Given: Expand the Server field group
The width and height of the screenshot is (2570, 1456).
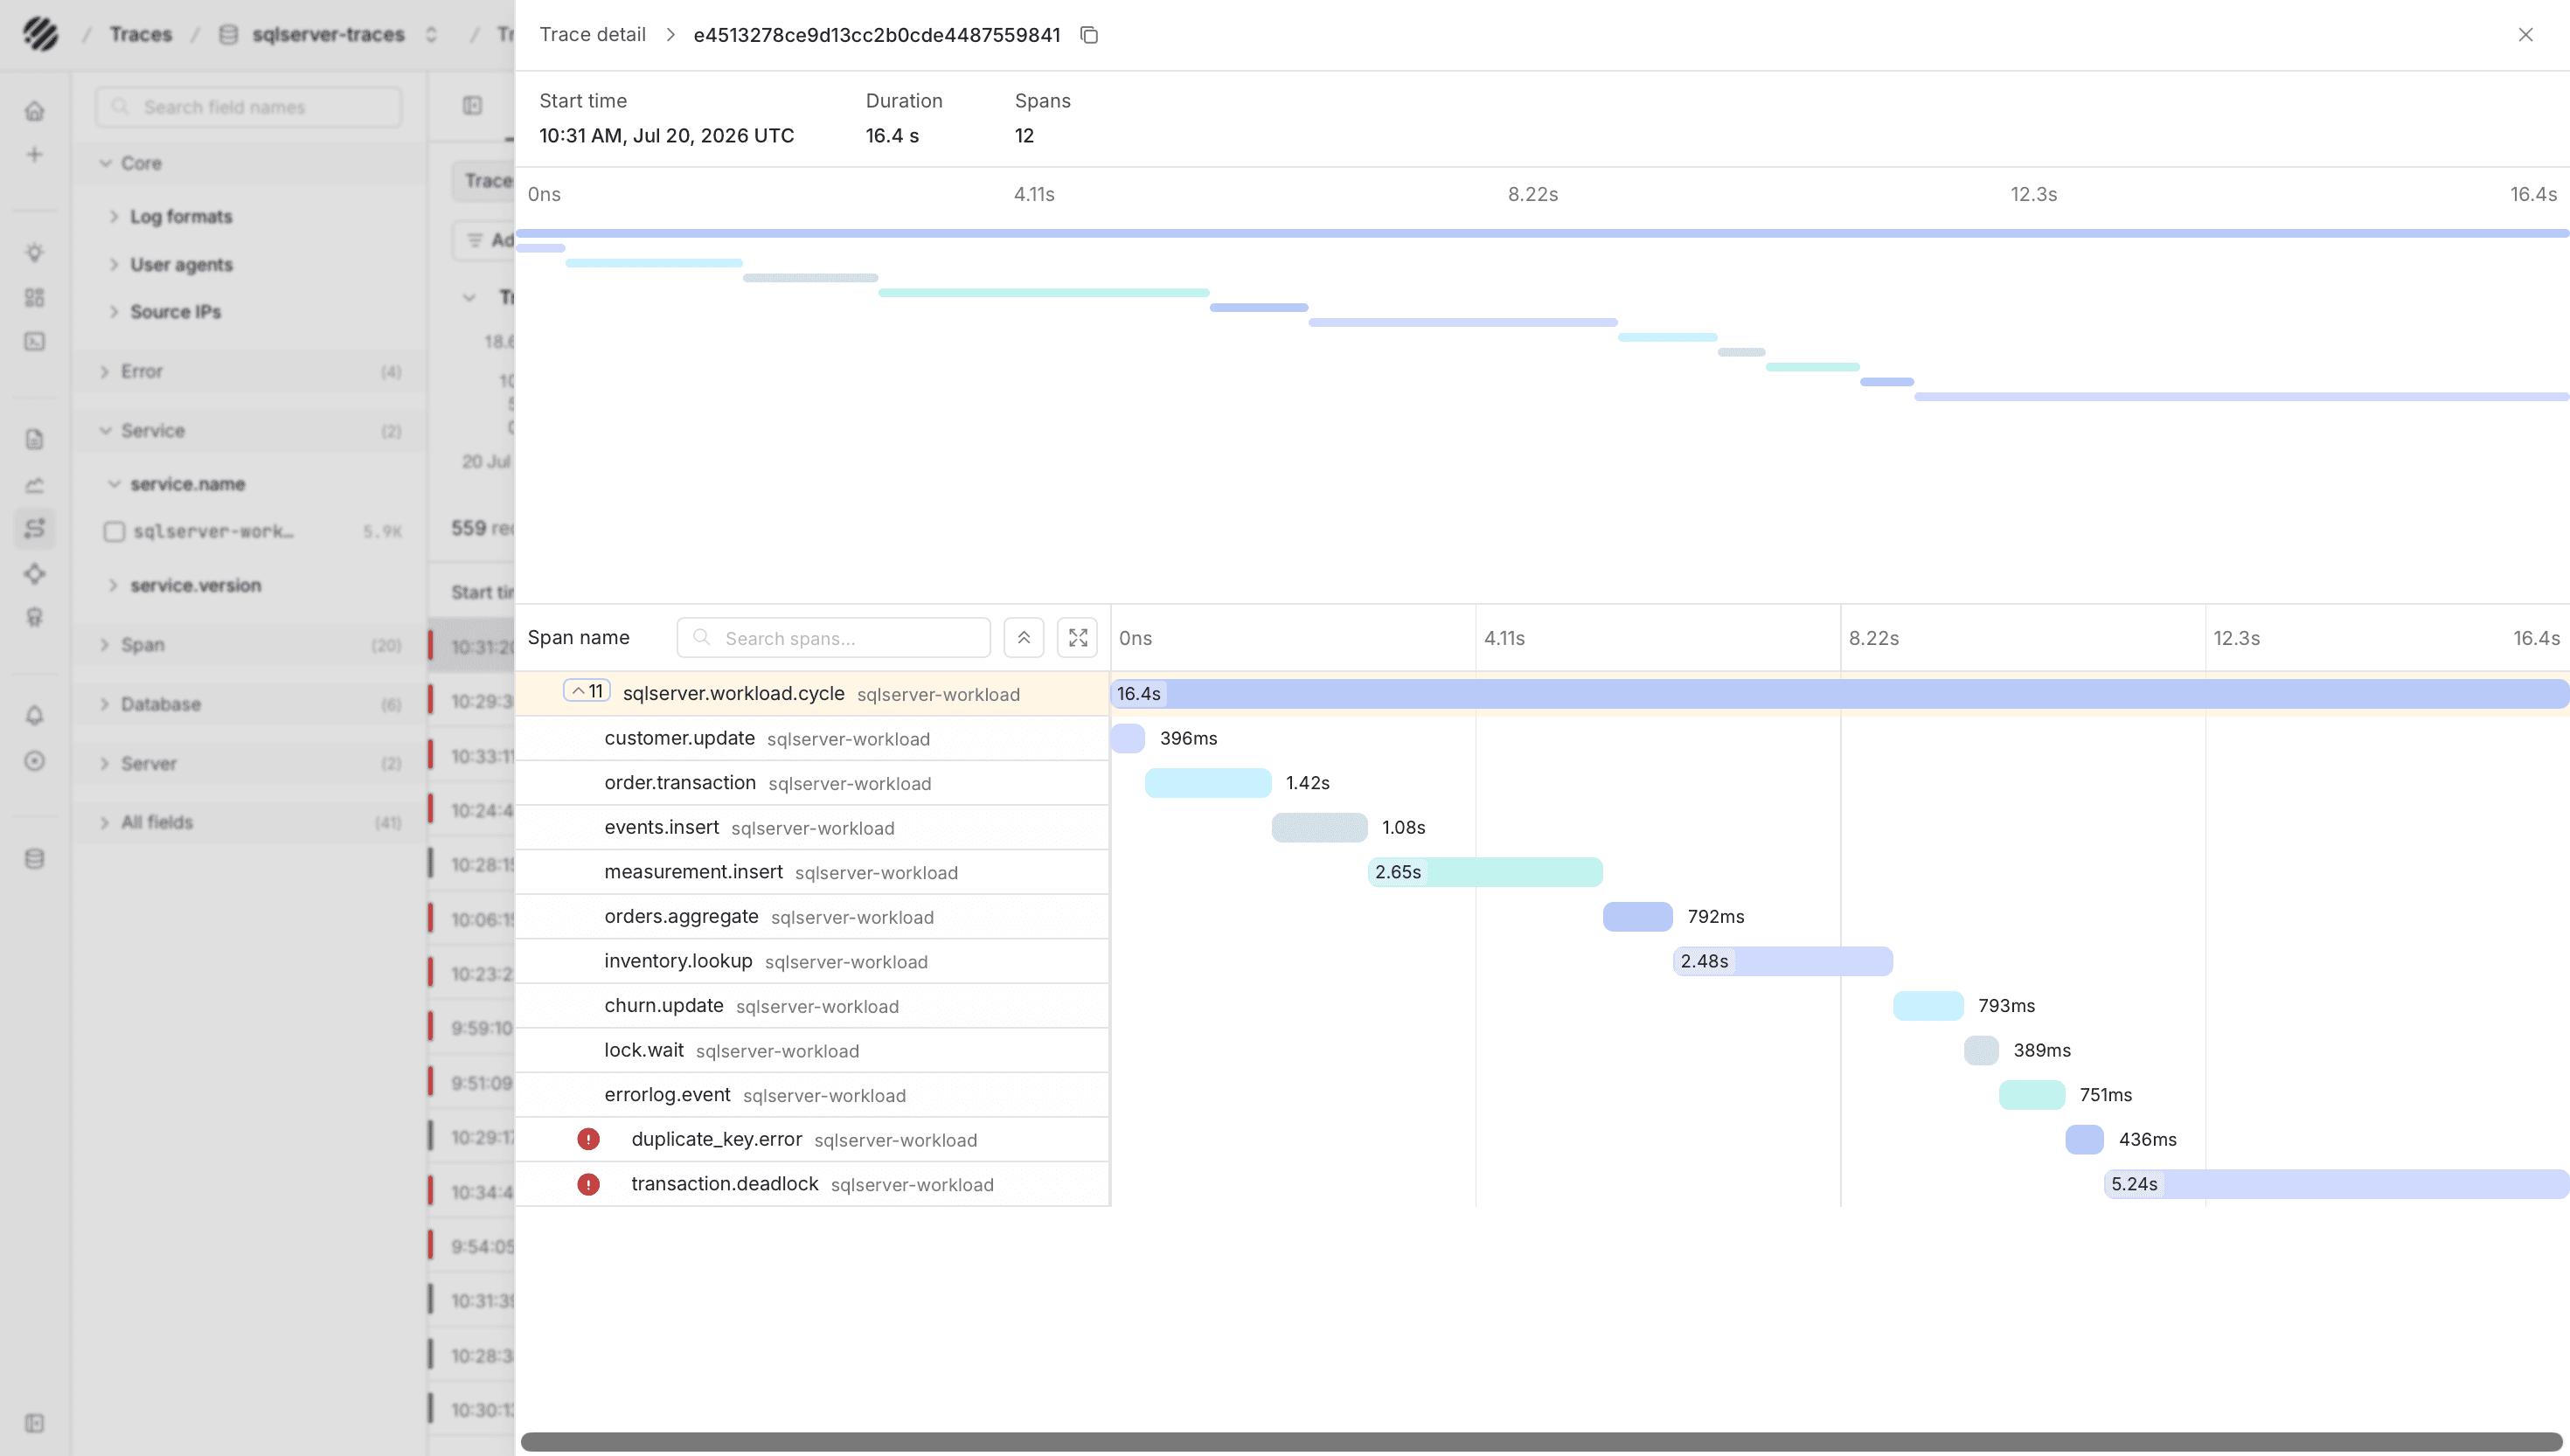Looking at the screenshot, I should 249,763.
